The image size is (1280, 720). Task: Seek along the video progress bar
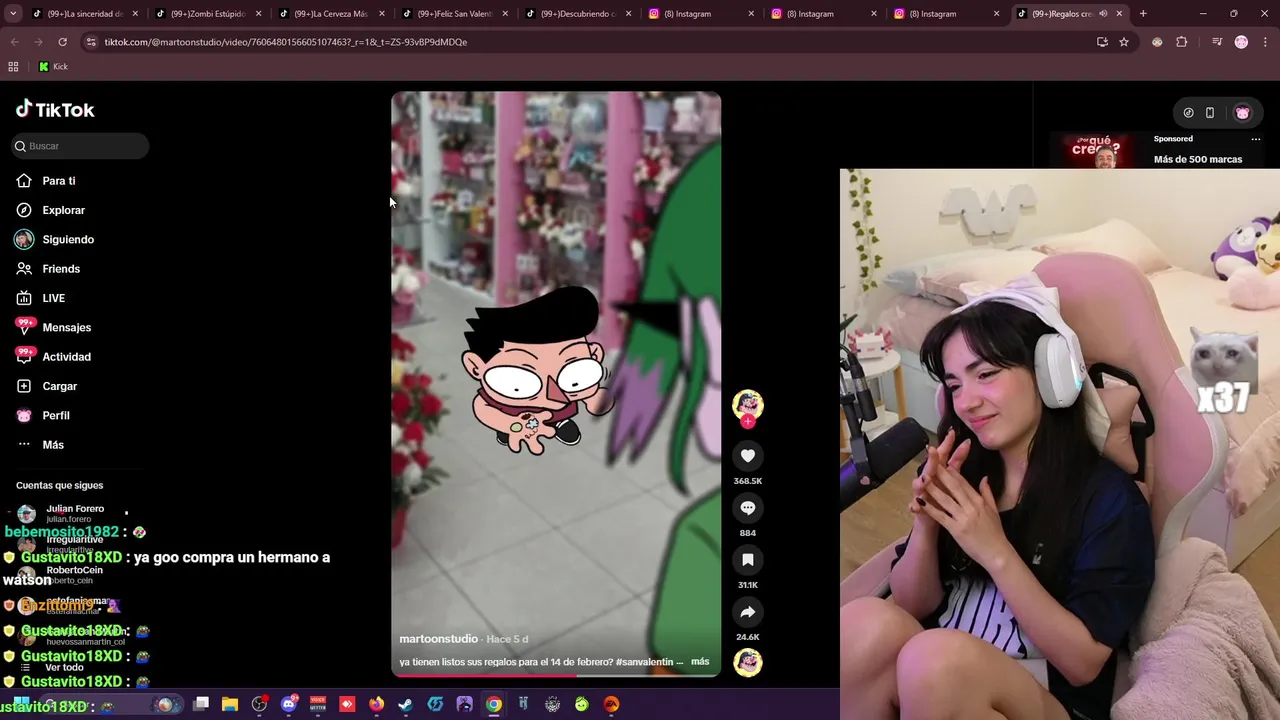(x=556, y=675)
